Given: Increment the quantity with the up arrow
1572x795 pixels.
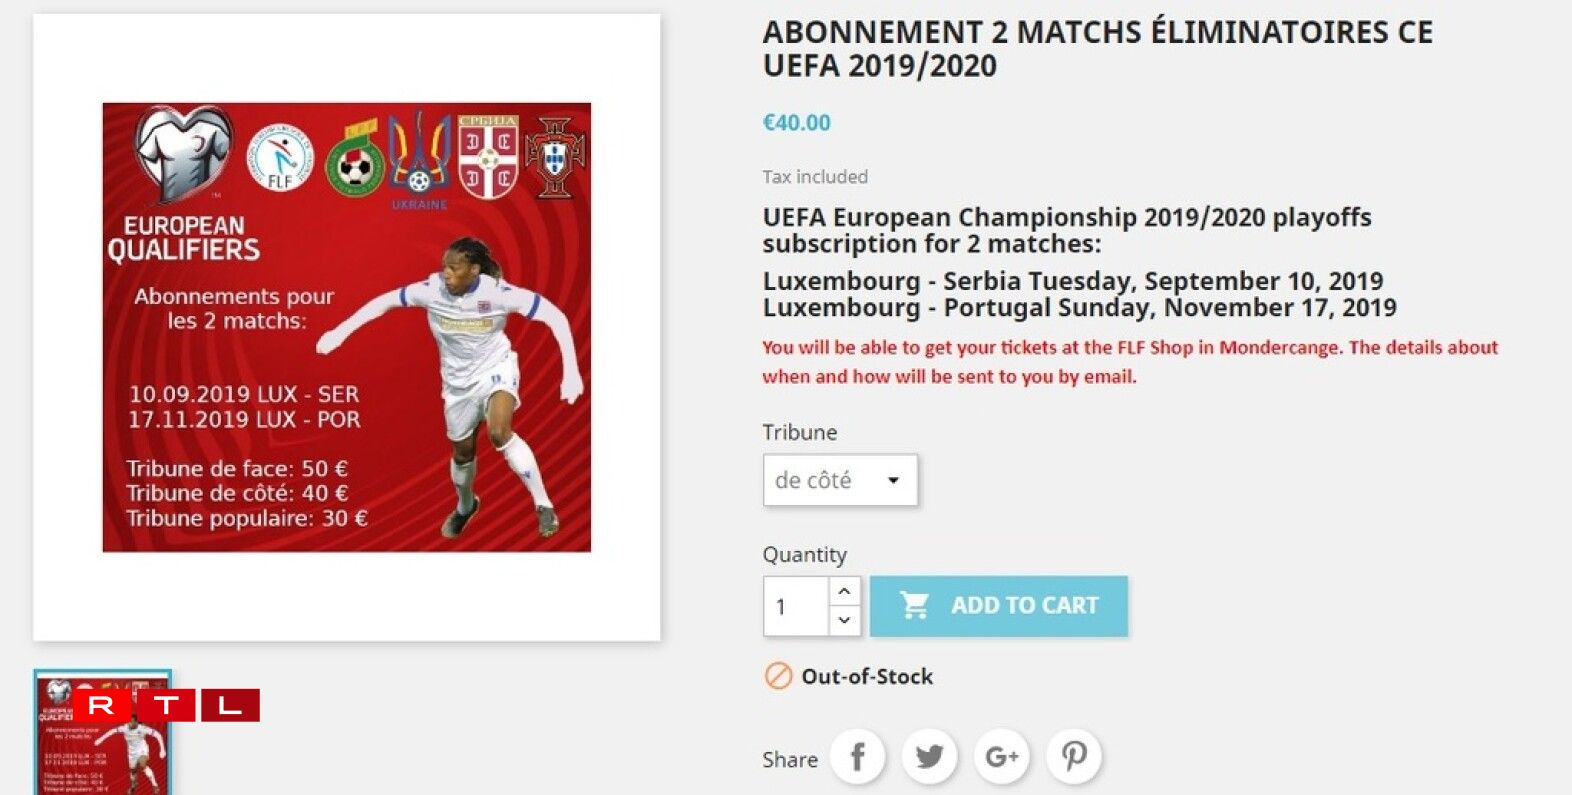Looking at the screenshot, I should (843, 590).
